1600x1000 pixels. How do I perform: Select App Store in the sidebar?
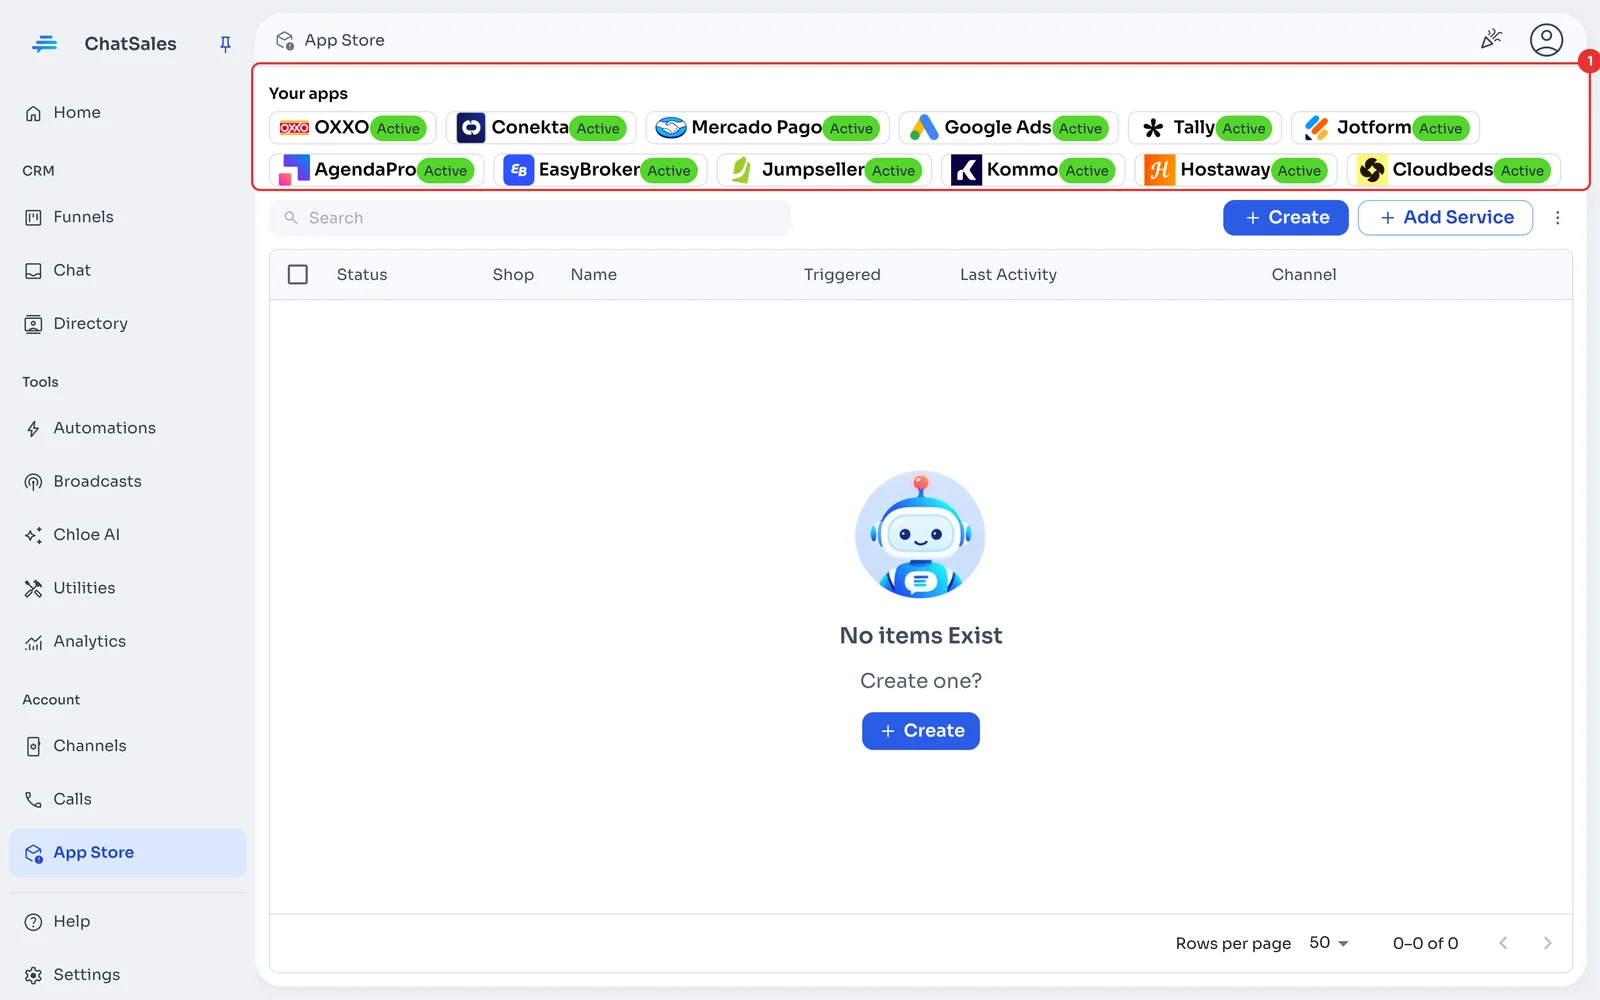click(x=128, y=853)
